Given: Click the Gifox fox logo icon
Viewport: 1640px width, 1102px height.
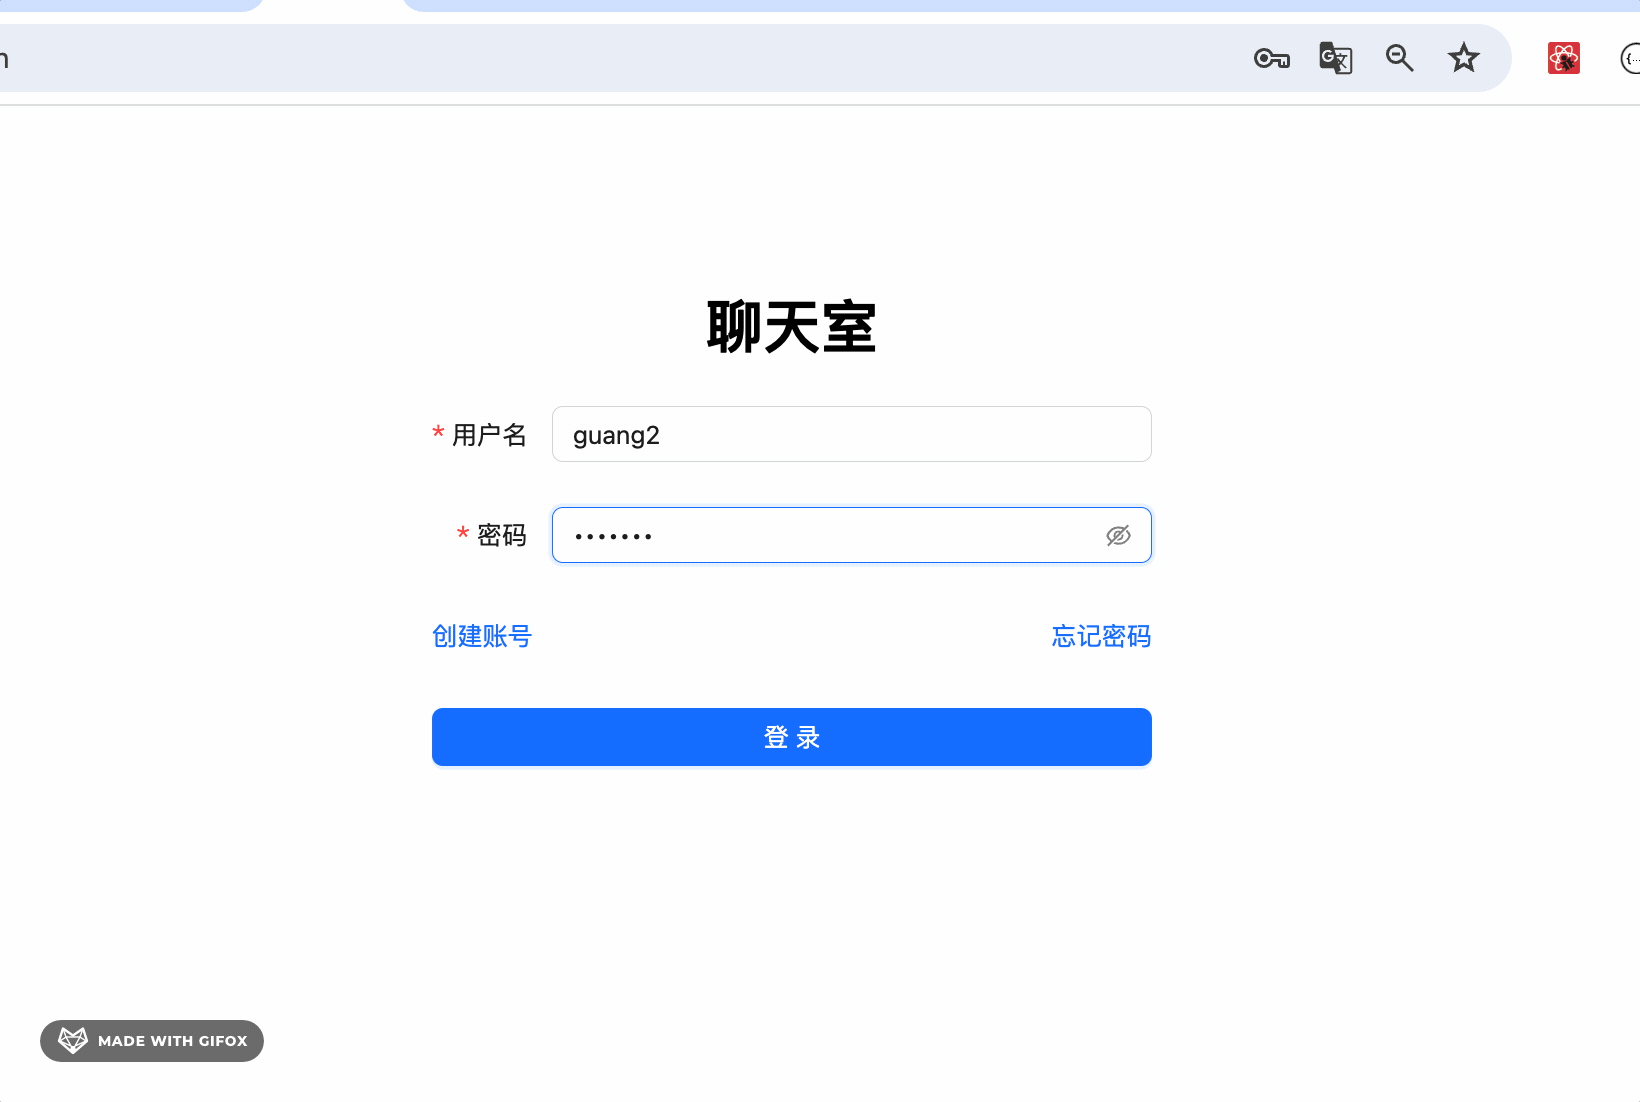Looking at the screenshot, I should [73, 1040].
